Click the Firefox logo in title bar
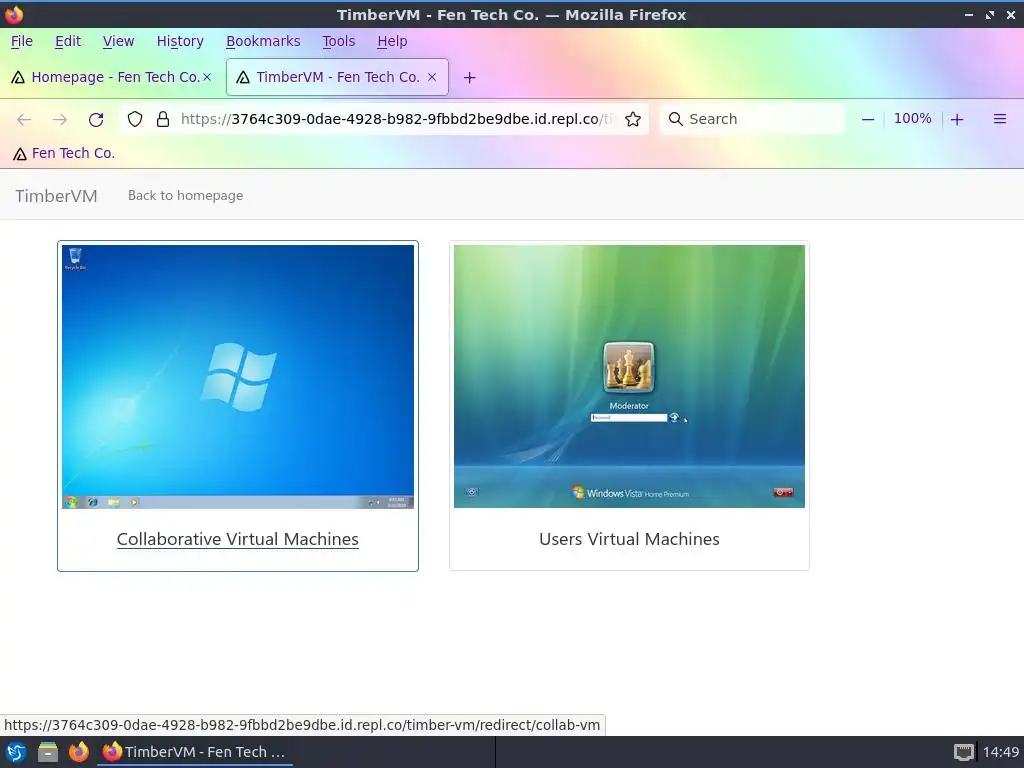1024x768 pixels. (14, 14)
